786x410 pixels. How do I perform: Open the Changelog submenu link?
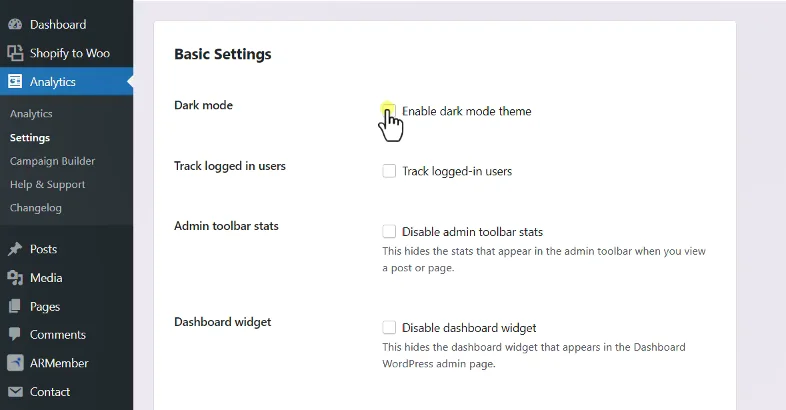[x=36, y=208]
